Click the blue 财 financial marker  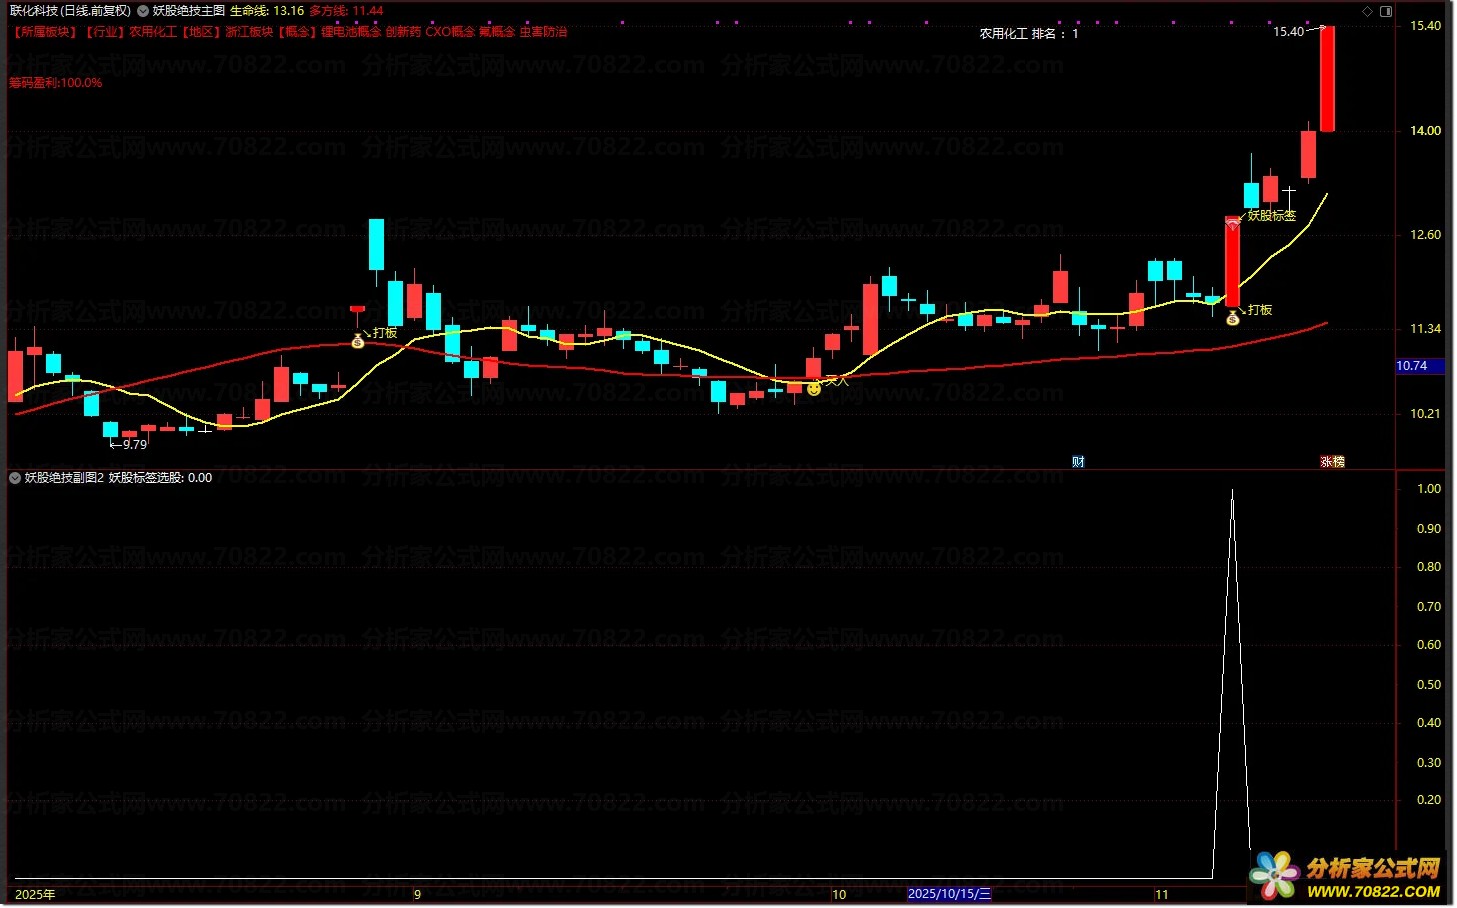point(1078,461)
